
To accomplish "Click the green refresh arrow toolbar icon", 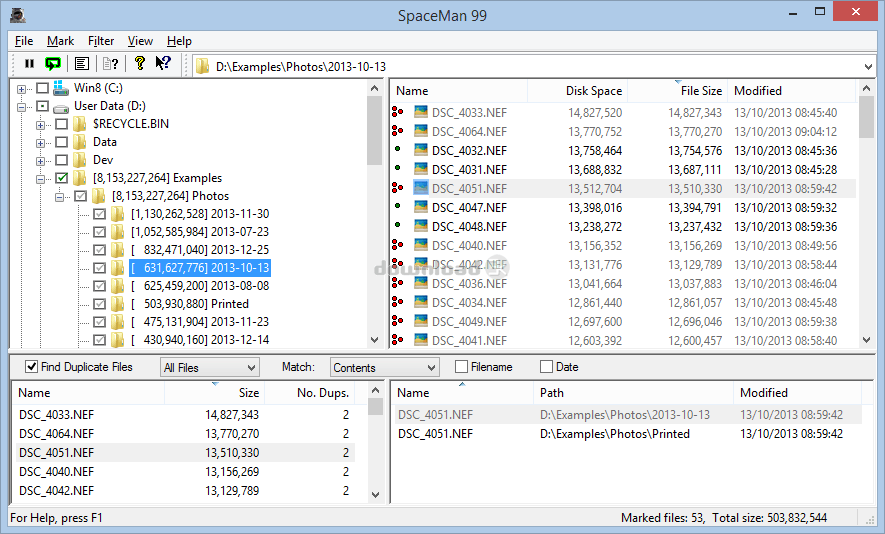I will point(53,64).
